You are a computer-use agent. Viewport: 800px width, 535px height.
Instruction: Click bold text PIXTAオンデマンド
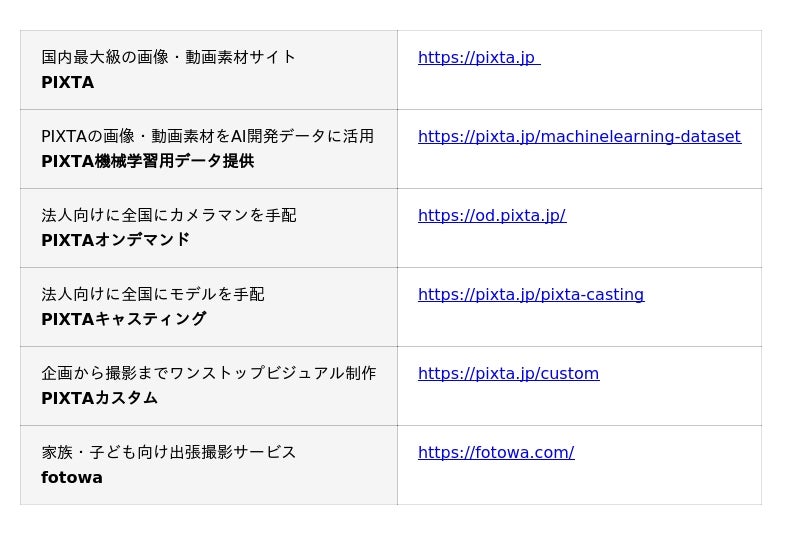point(115,240)
